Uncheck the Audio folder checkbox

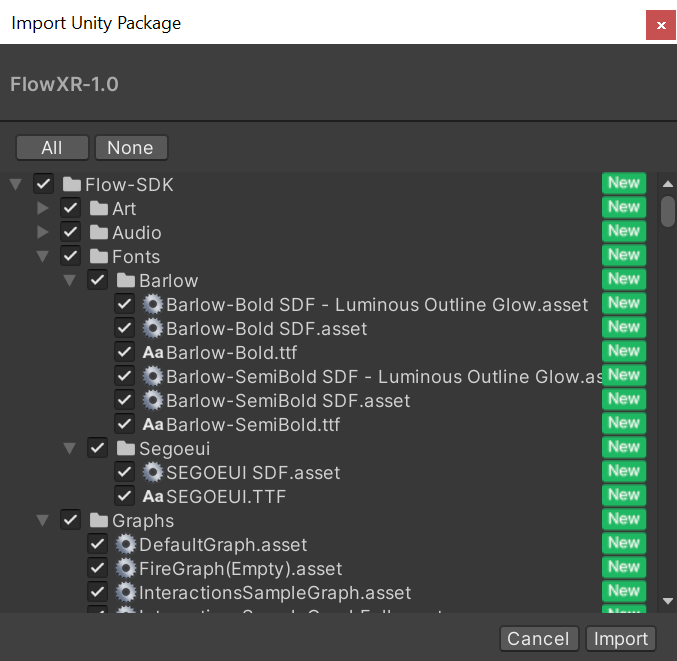pyautogui.click(x=71, y=233)
